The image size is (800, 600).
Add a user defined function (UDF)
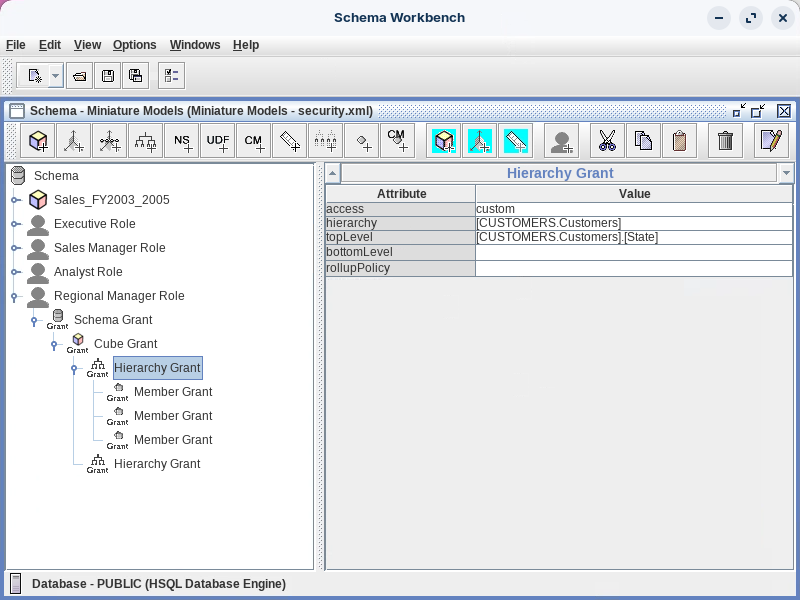pos(218,141)
